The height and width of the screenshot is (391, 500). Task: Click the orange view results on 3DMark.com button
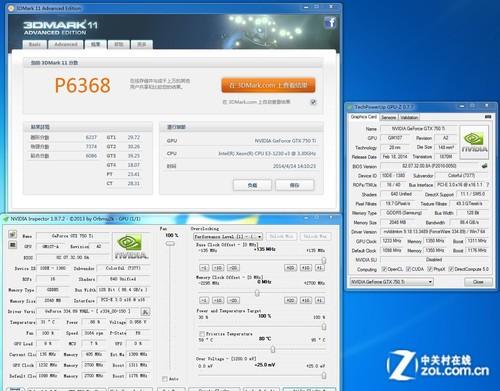coord(268,85)
